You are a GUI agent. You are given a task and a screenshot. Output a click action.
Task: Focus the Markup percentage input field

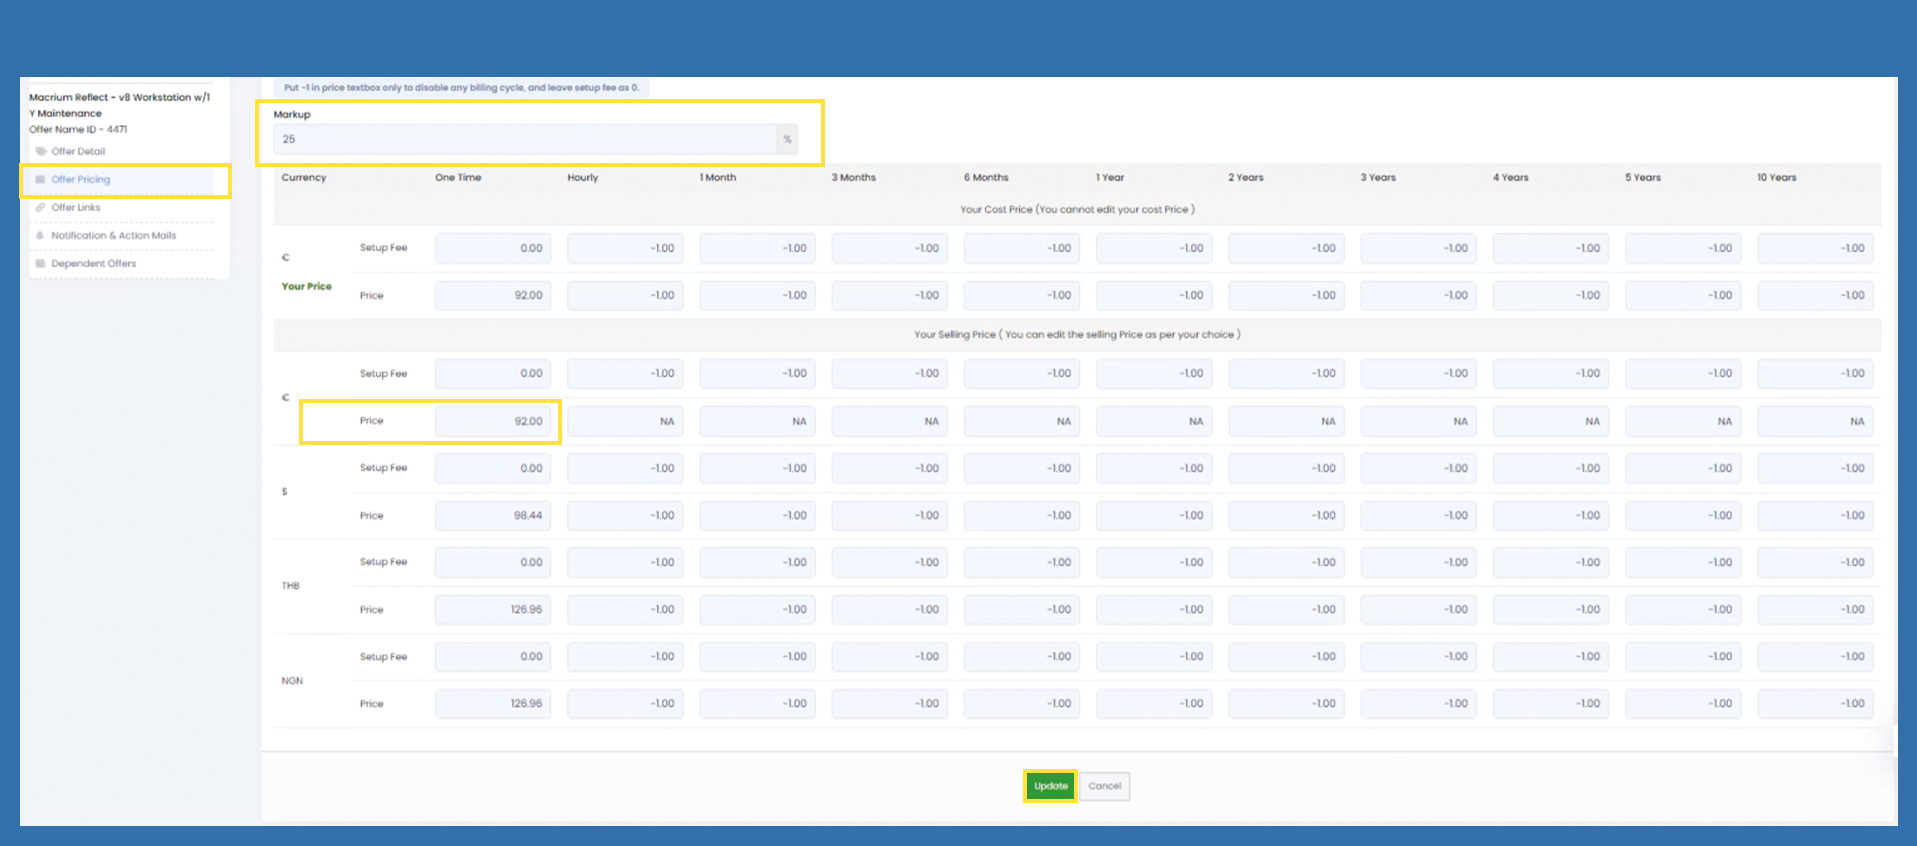pyautogui.click(x=524, y=140)
